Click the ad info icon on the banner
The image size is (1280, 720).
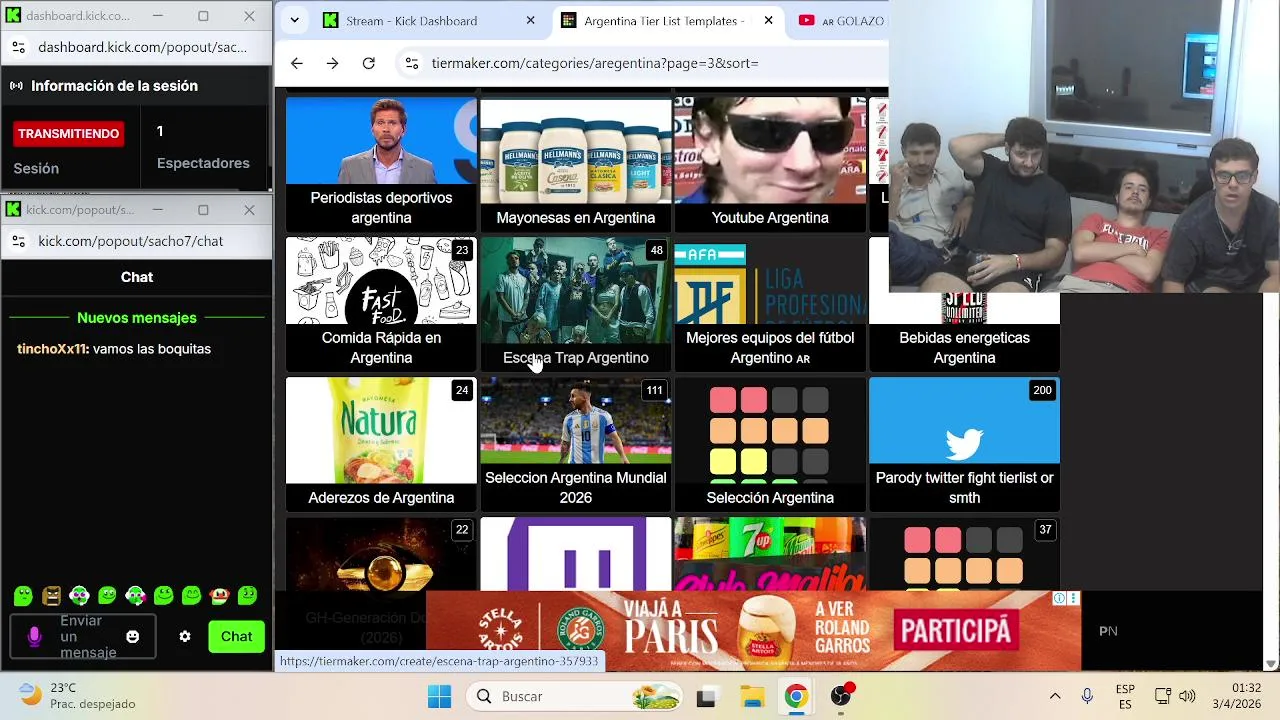(x=1060, y=598)
